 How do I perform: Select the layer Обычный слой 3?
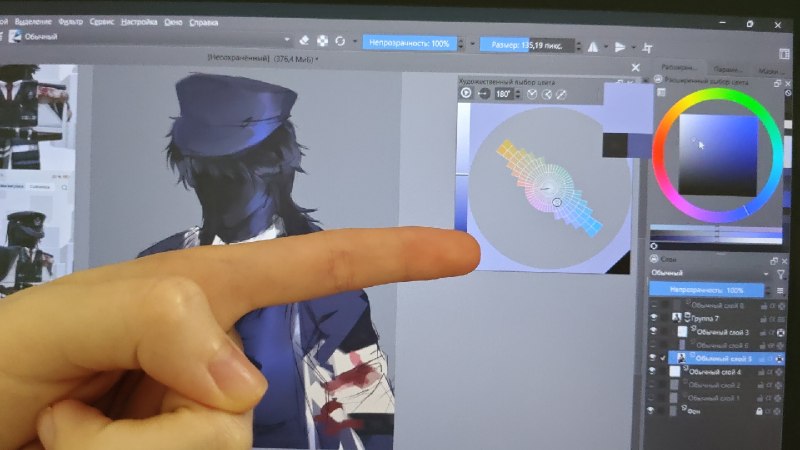pos(723,332)
